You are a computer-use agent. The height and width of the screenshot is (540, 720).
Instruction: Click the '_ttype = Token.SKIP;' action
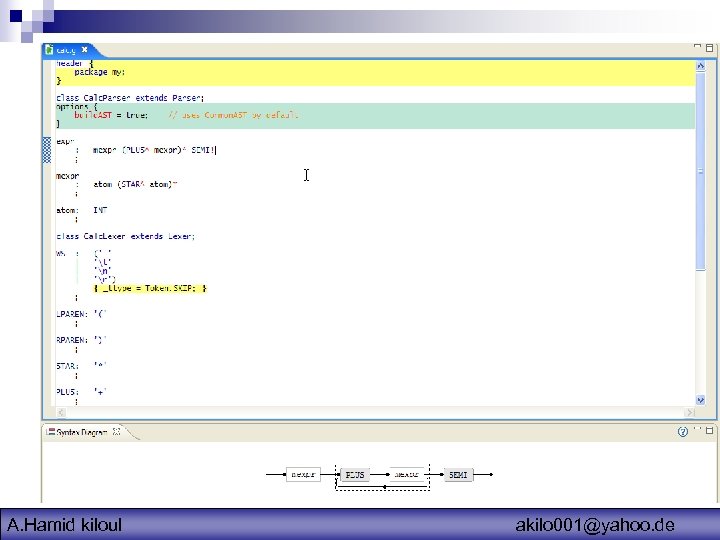[150, 288]
